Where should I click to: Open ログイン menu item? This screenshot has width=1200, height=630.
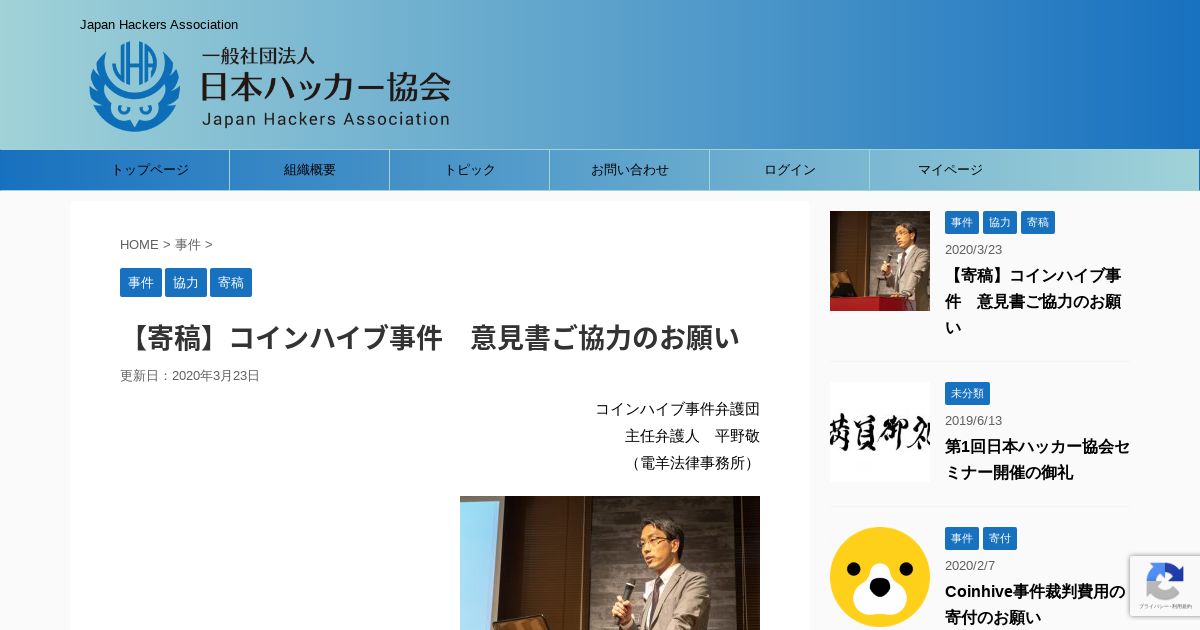point(790,170)
